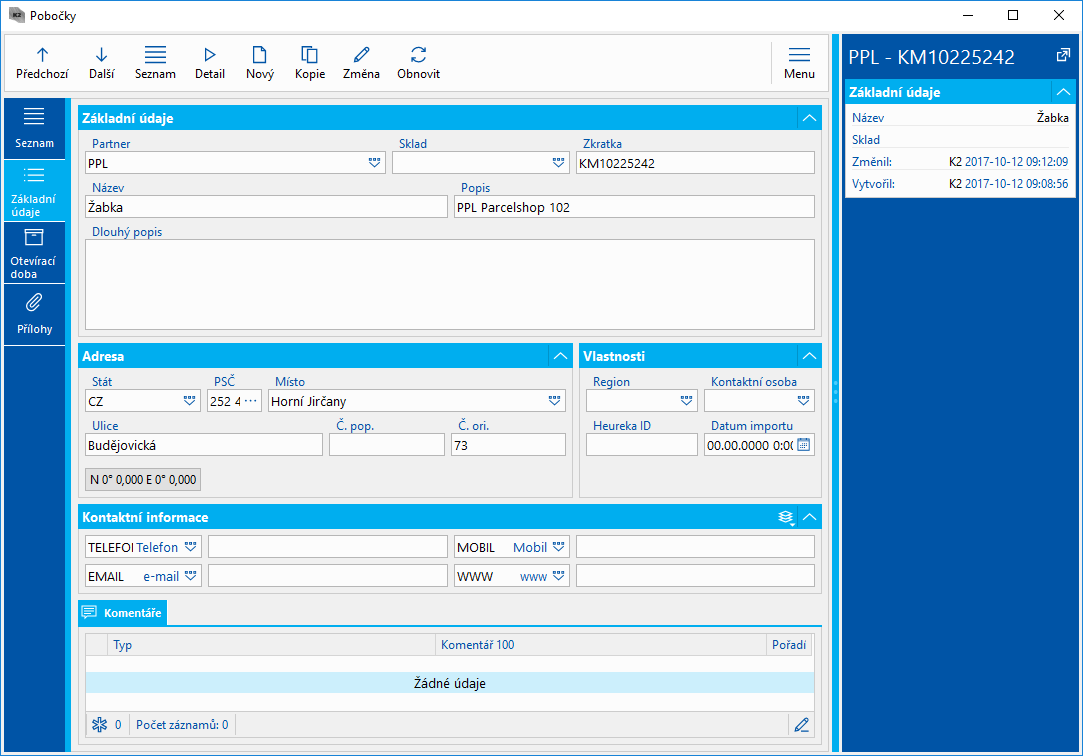Click into the Dlouhý popis text area
This screenshot has height=756, width=1083.
449,284
